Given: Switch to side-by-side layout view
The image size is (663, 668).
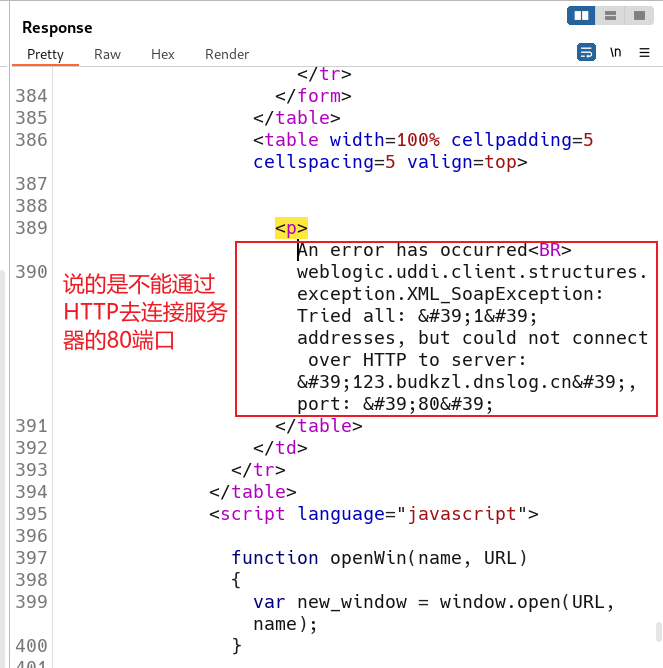Looking at the screenshot, I should [581, 16].
